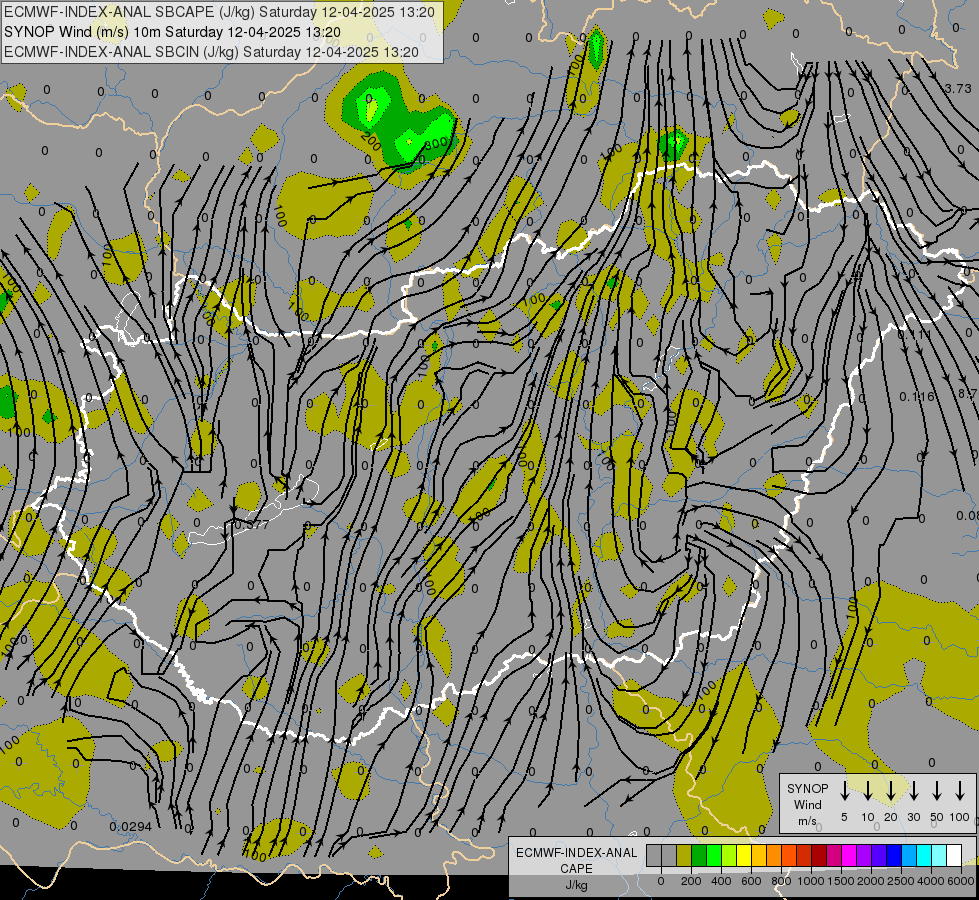The width and height of the screenshot is (979, 900).
Task: Click the 50 m/s wind arrow in legend
Action: 937,791
